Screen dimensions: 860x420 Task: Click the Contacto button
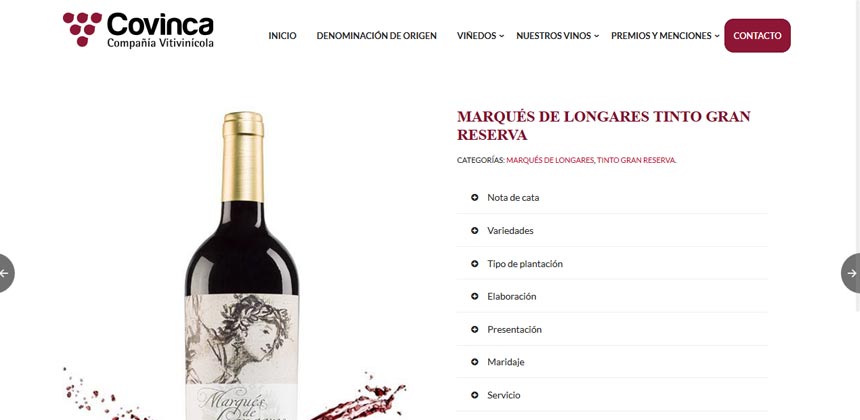[757, 36]
